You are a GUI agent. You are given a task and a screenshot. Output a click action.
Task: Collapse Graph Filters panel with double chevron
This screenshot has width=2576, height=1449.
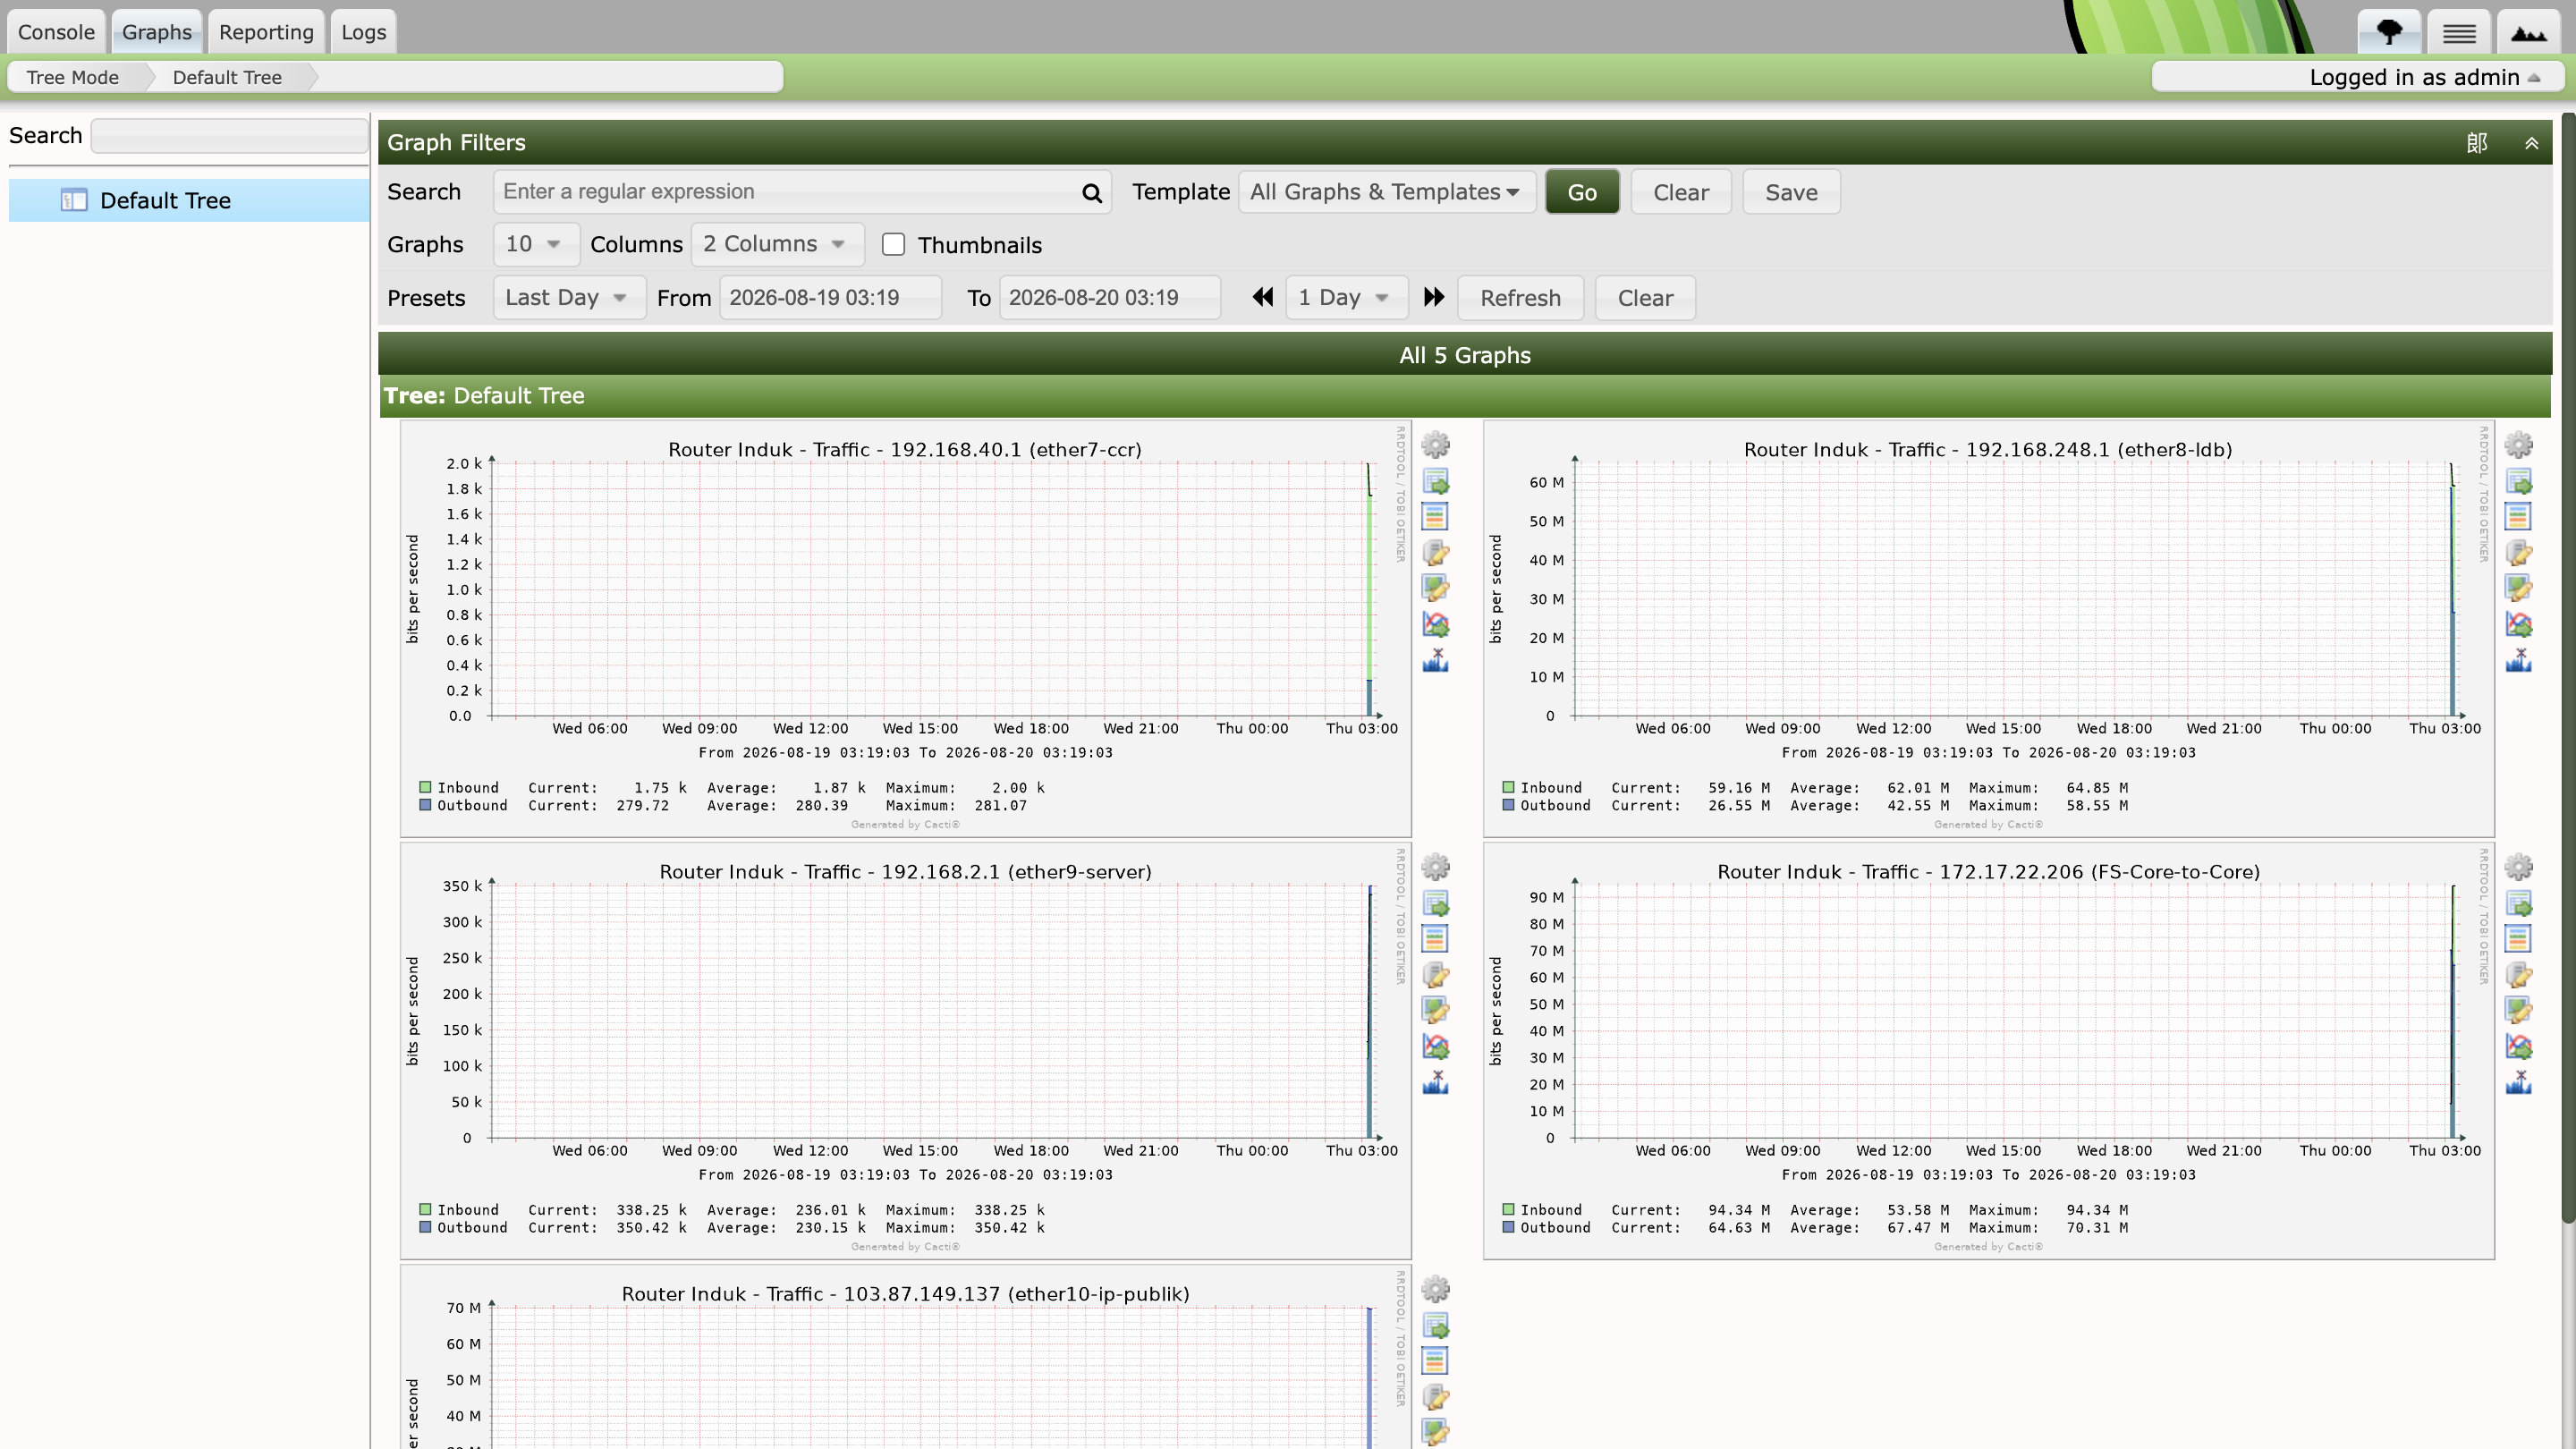2531,143
